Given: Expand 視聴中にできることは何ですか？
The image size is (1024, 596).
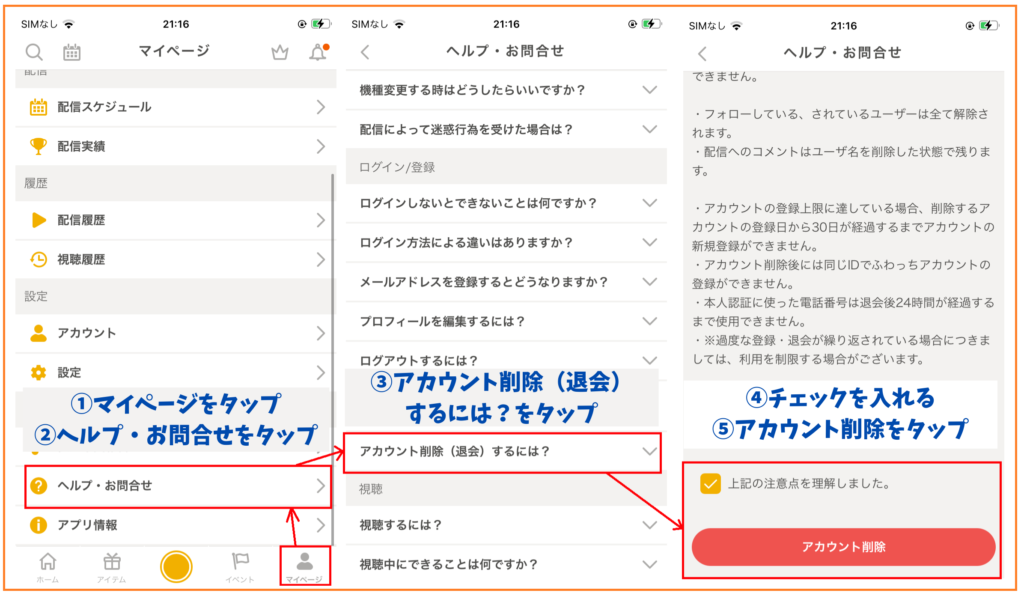Looking at the screenshot, I should coord(506,564).
